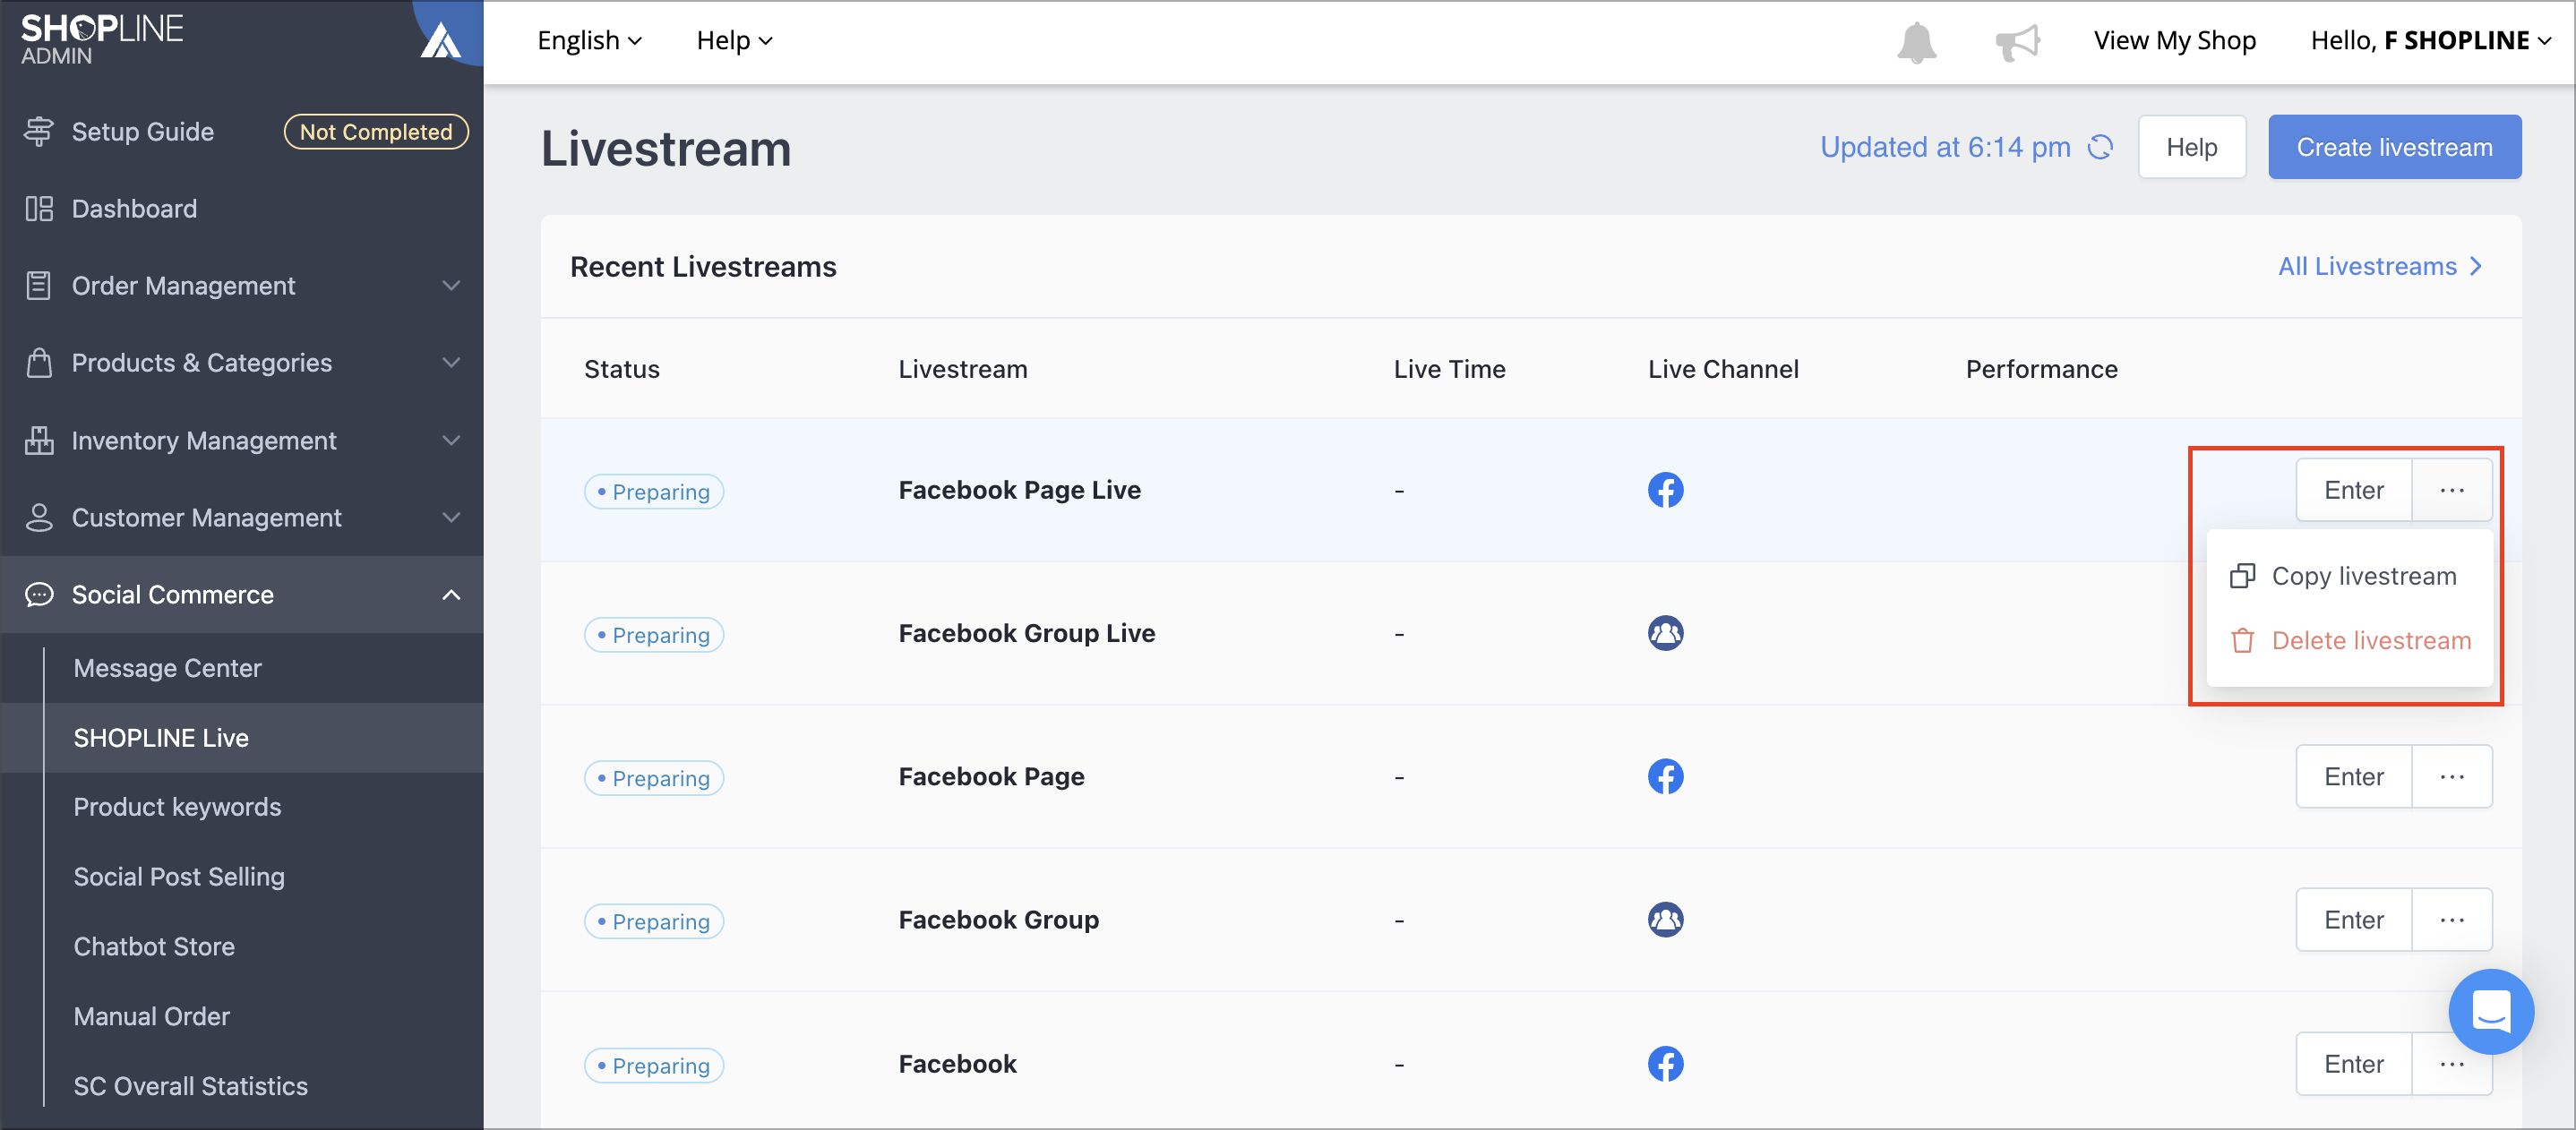Viewport: 2576px width, 1130px height.
Task: Click the SHOPLINE Admin logo
Action: point(102,39)
